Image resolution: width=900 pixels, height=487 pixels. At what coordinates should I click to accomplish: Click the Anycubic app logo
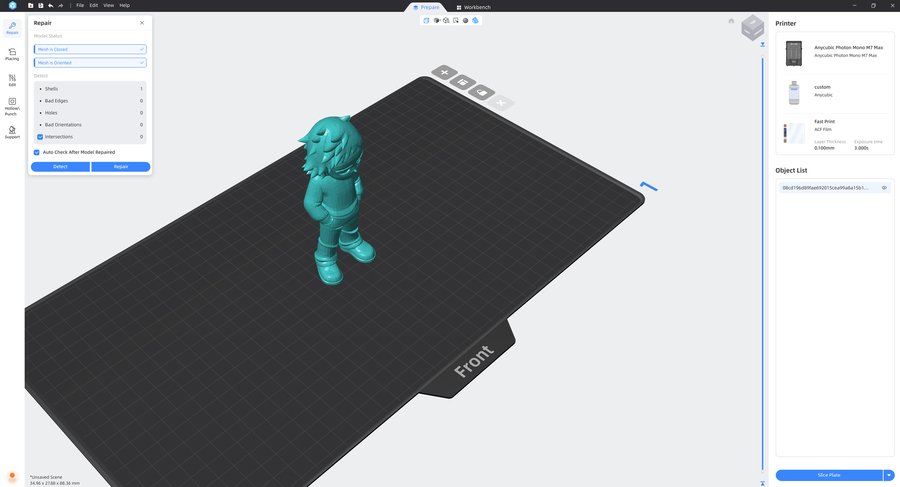click(x=12, y=5)
